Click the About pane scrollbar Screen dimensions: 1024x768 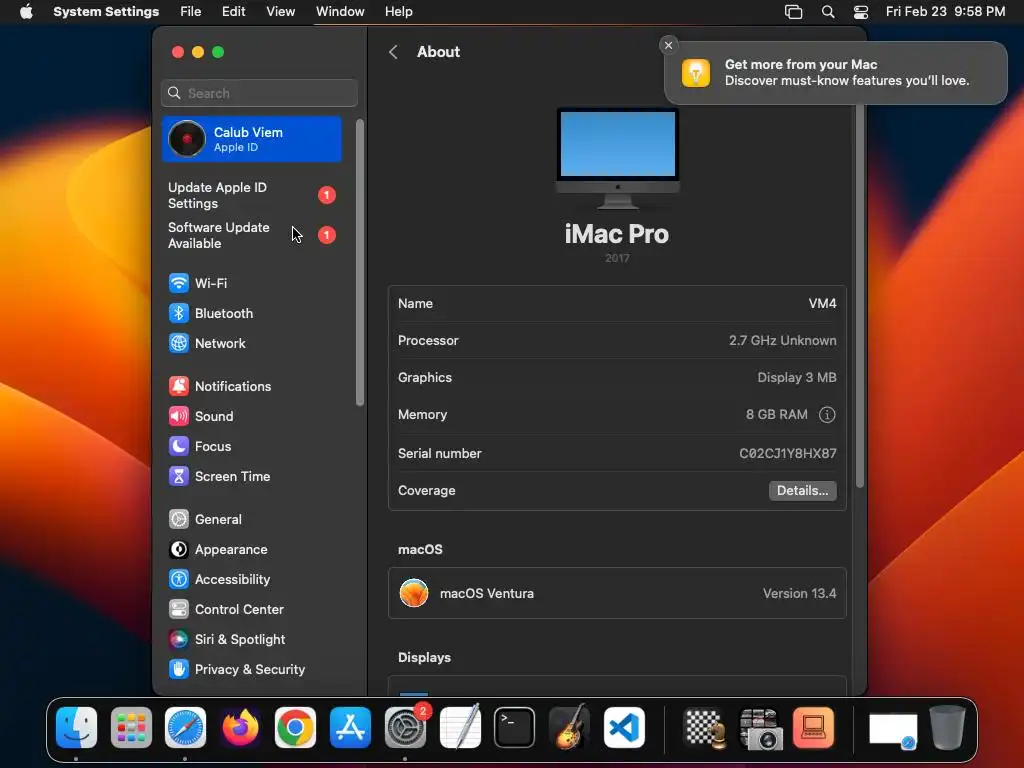coord(860,295)
